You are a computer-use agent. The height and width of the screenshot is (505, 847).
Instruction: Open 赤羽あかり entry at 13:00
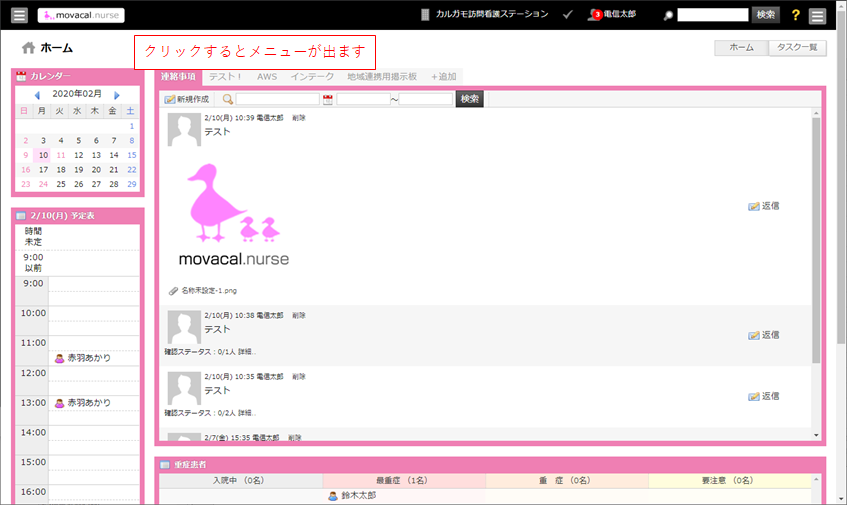point(89,403)
